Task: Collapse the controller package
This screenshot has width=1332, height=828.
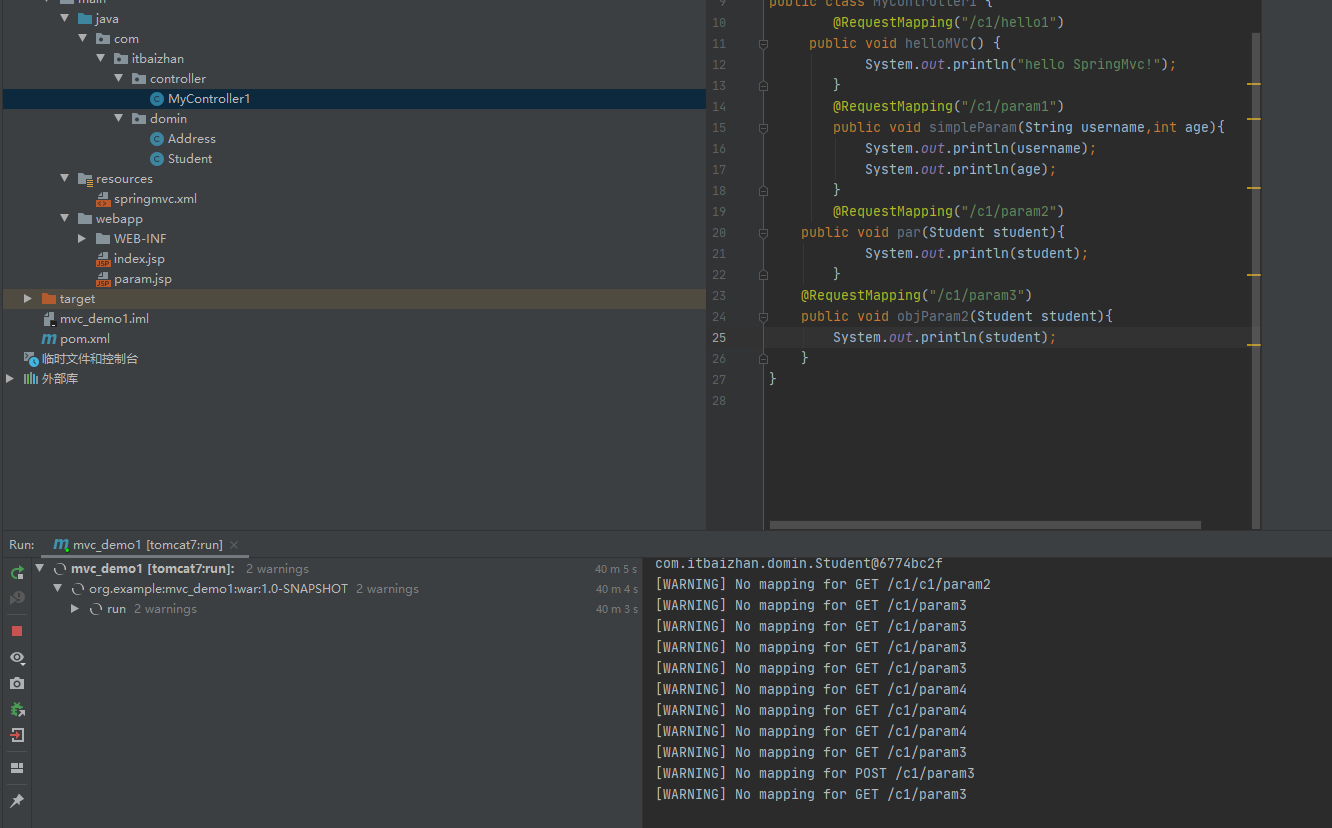Action: pos(119,79)
